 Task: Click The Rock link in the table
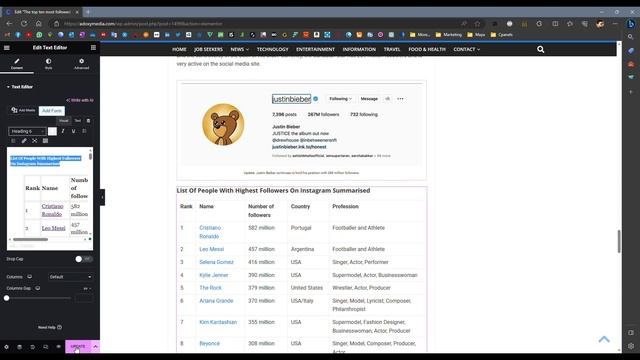click(x=211, y=288)
